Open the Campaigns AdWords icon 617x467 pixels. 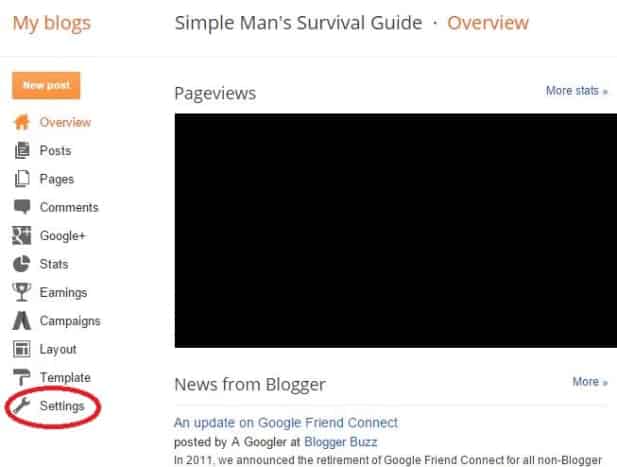pos(22,321)
